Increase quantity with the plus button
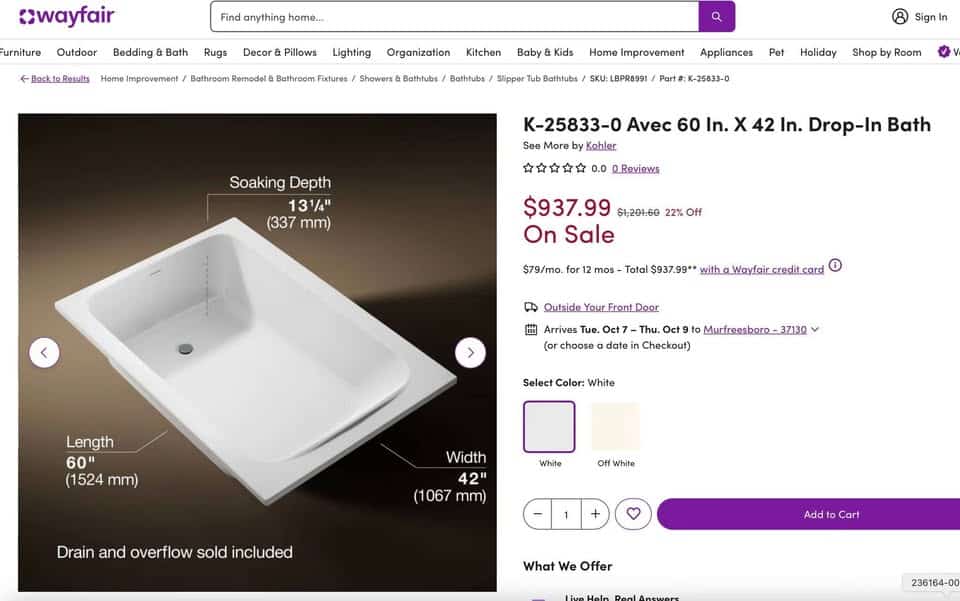Image resolution: width=960 pixels, height=601 pixels. click(595, 514)
